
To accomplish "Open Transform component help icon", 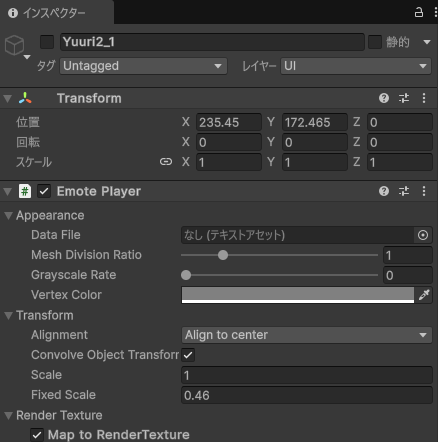I will click(x=384, y=98).
